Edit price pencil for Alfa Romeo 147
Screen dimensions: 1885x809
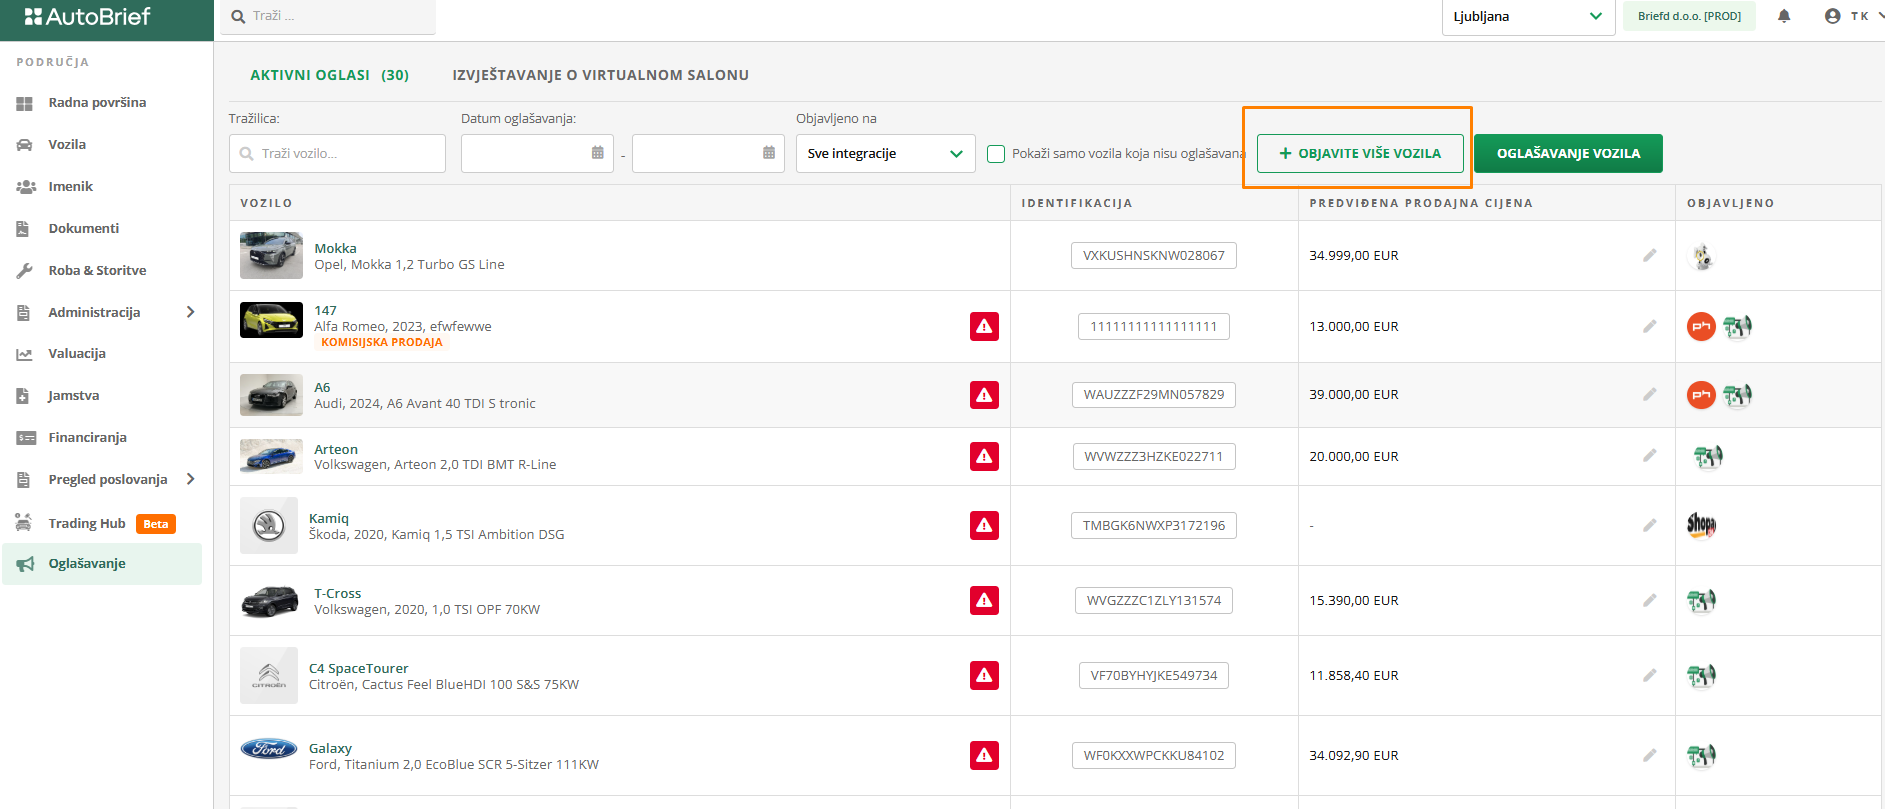[x=1650, y=326]
